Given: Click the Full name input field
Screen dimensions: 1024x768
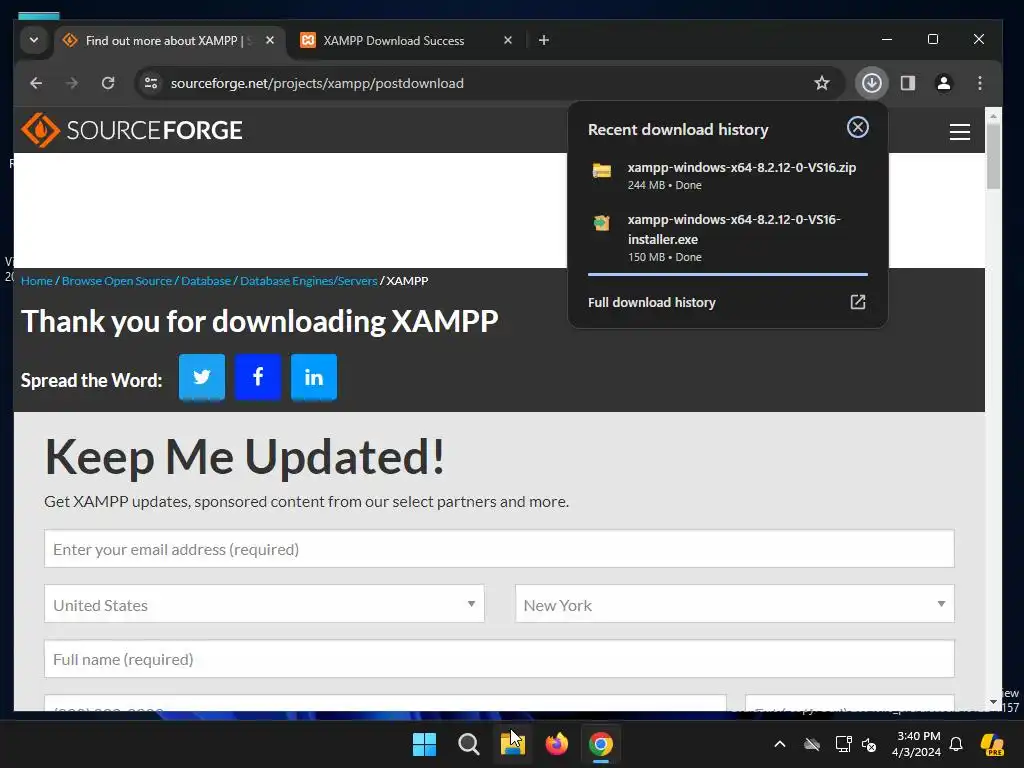Looking at the screenshot, I should click(x=499, y=659).
